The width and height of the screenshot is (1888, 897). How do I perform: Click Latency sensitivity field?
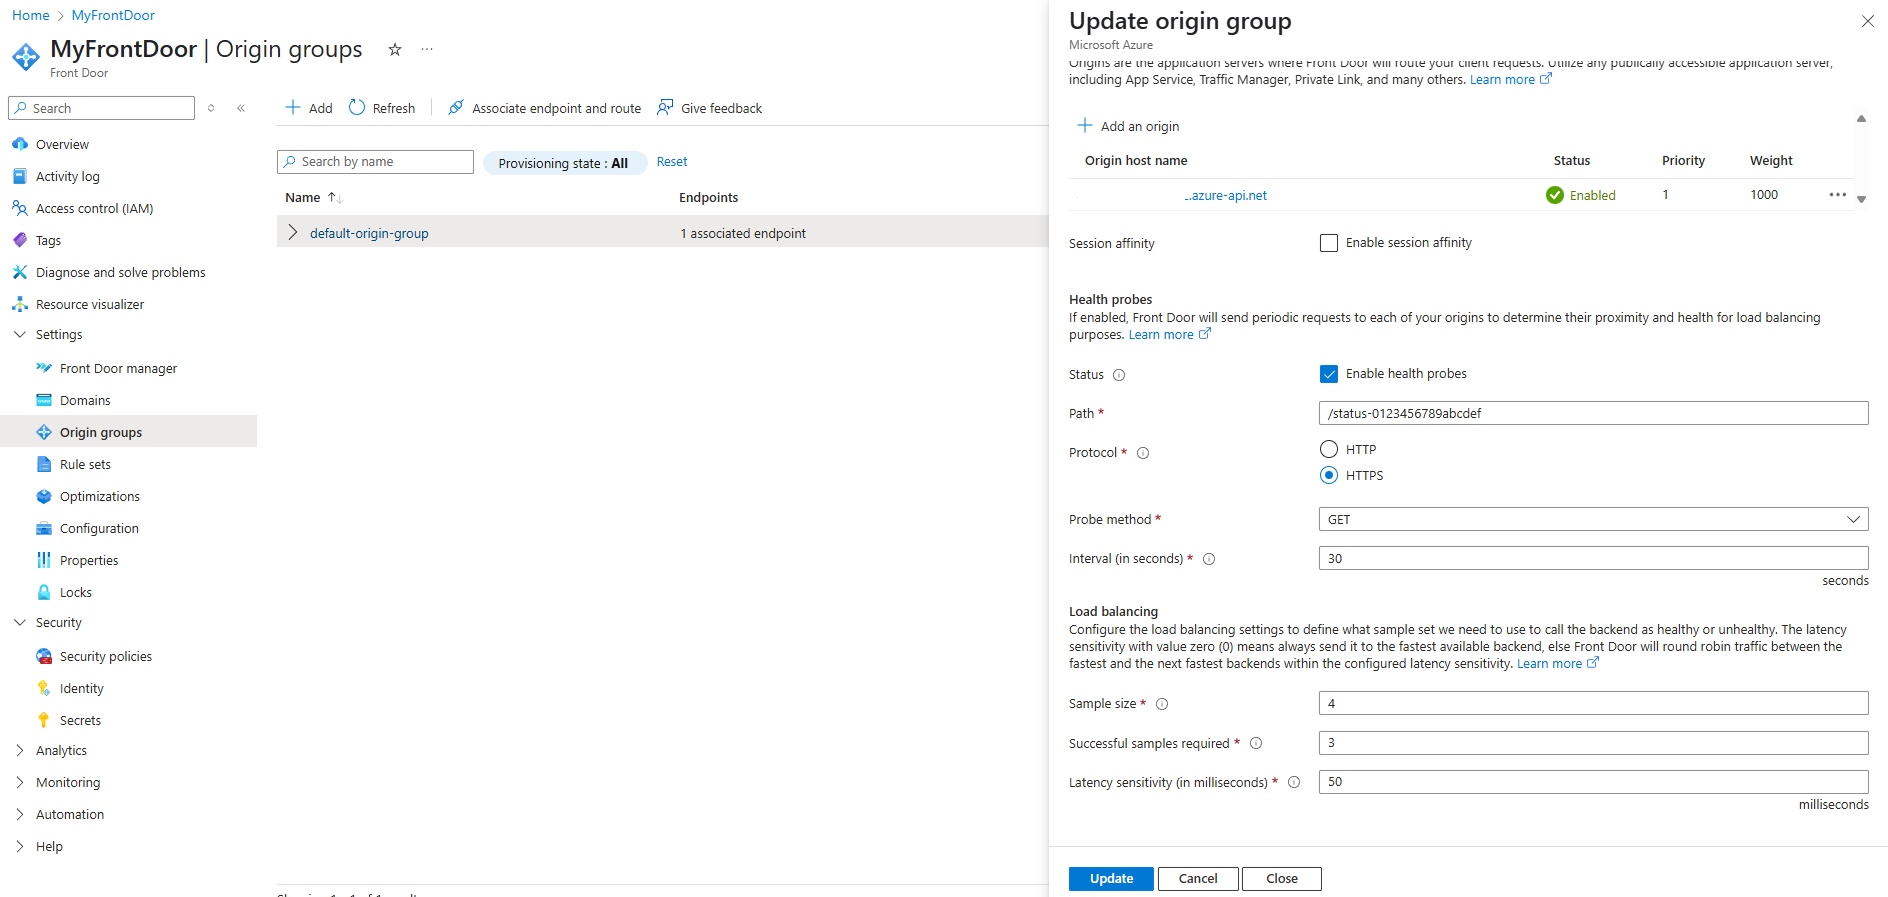(x=1593, y=781)
